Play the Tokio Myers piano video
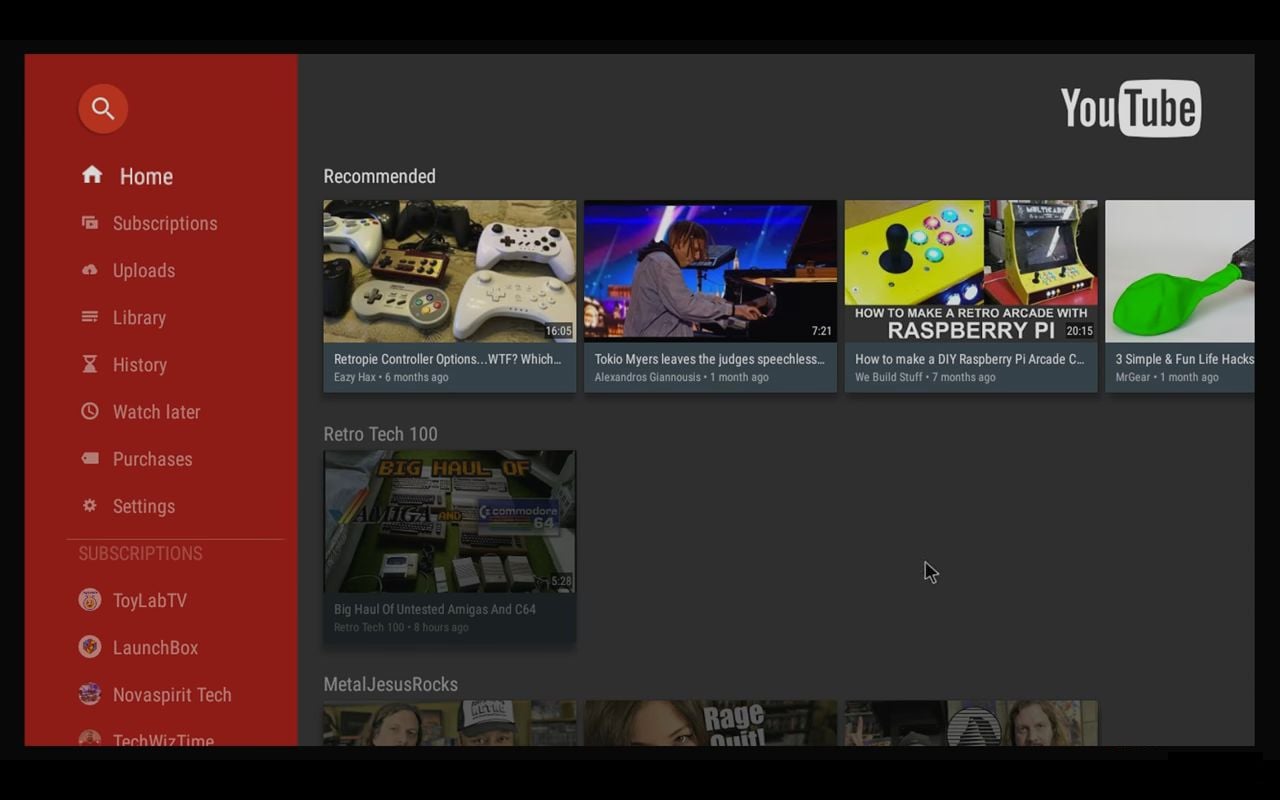1280x800 pixels. (710, 271)
